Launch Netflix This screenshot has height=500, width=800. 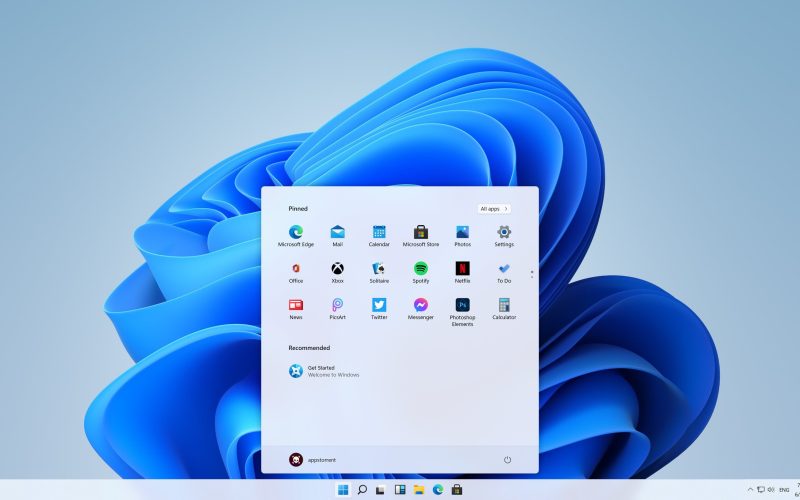[462, 272]
